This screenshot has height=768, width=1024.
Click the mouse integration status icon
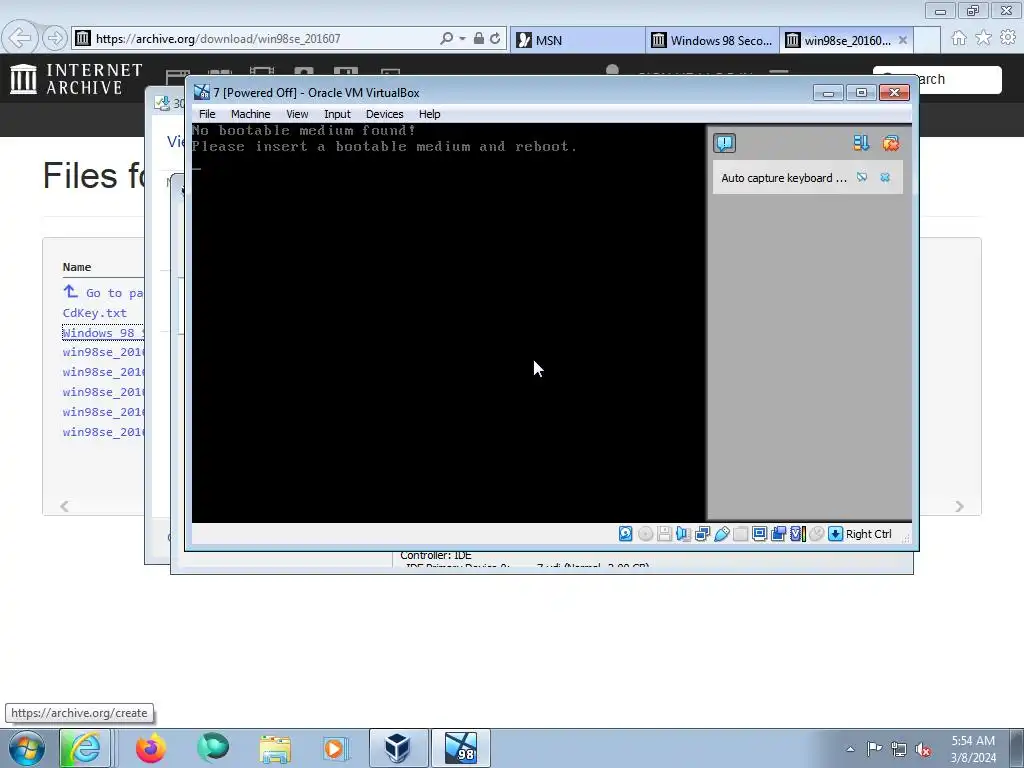(816, 534)
